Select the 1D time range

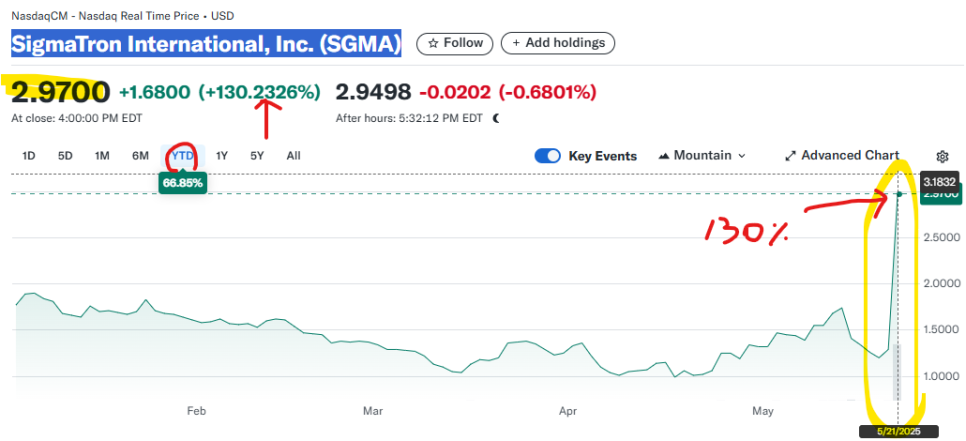(x=28, y=156)
